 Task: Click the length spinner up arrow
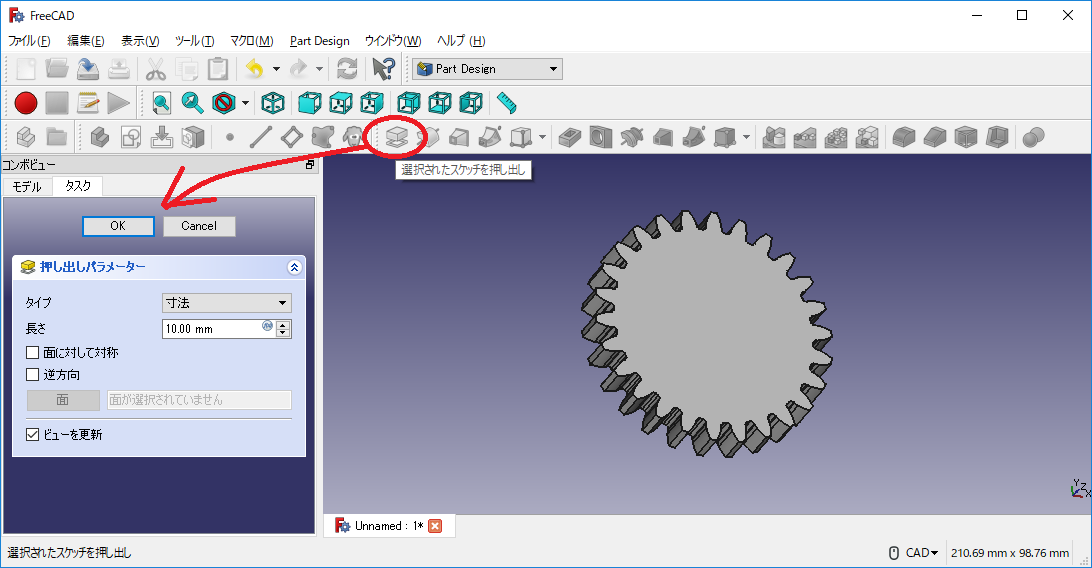point(283,324)
